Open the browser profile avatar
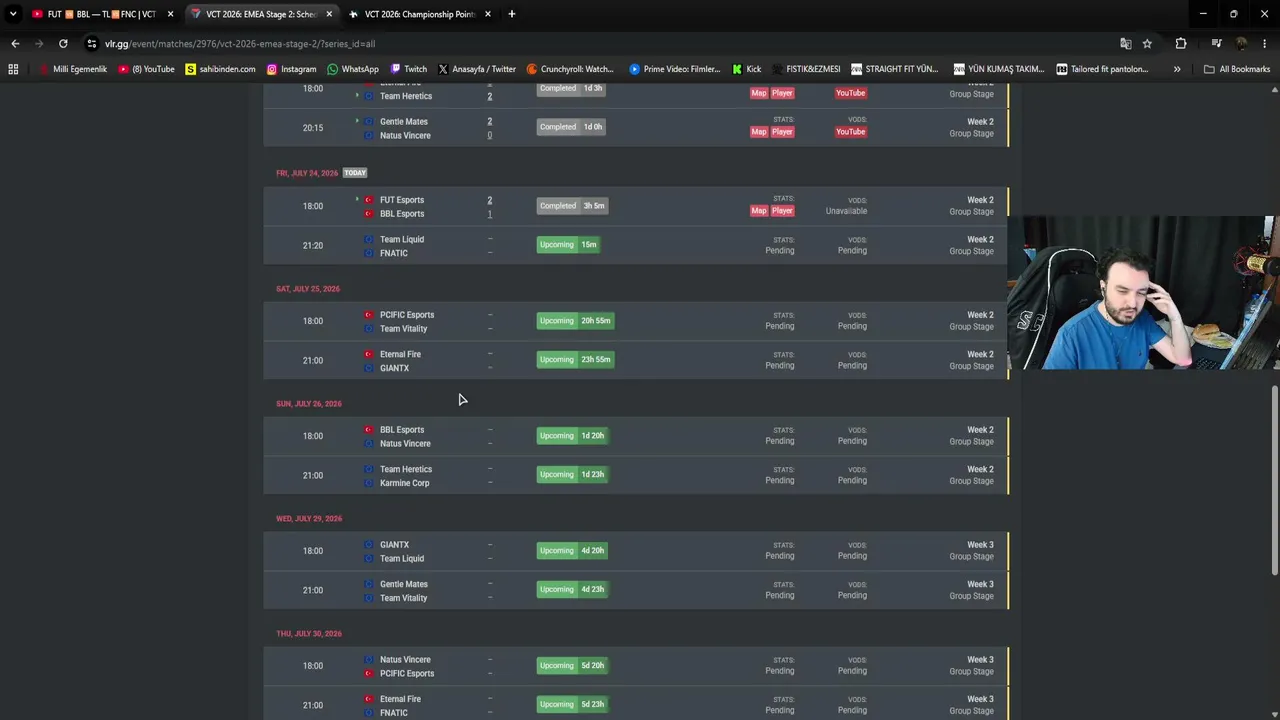This screenshot has width=1280, height=720. coord(1241,44)
